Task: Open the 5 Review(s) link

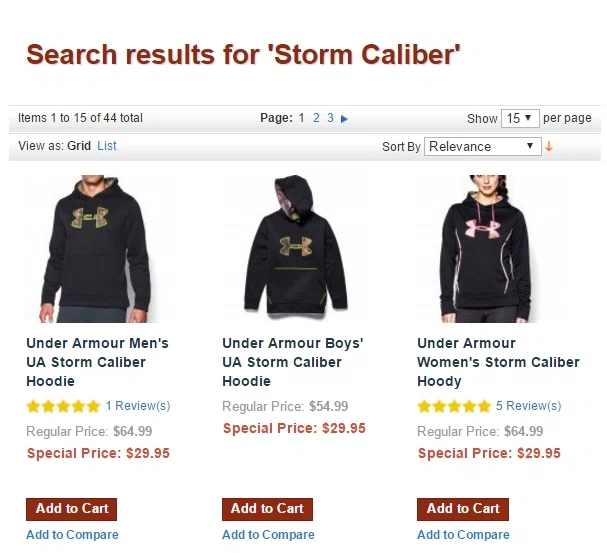Action: (528, 406)
